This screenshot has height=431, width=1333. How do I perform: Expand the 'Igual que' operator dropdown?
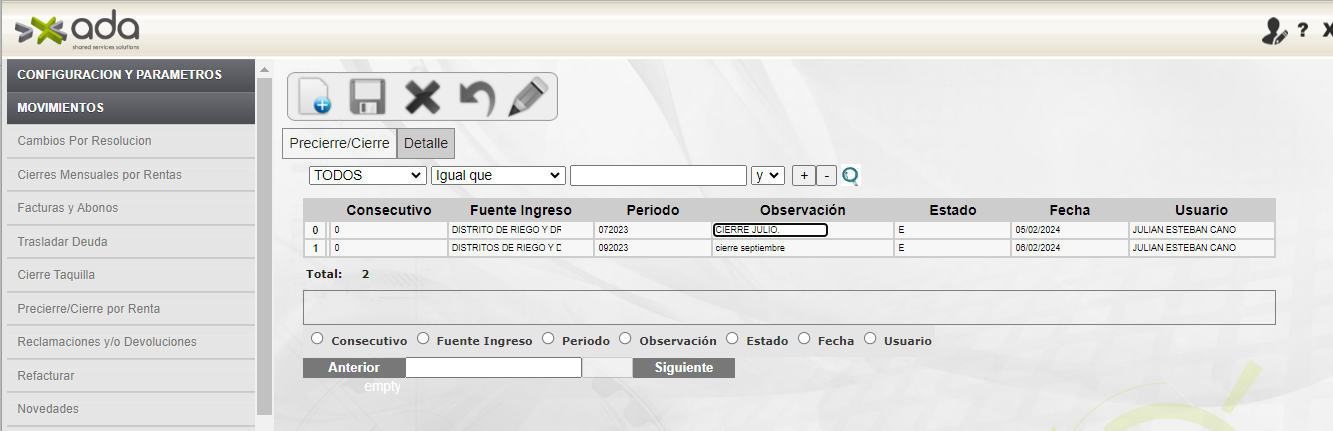[x=498, y=175]
